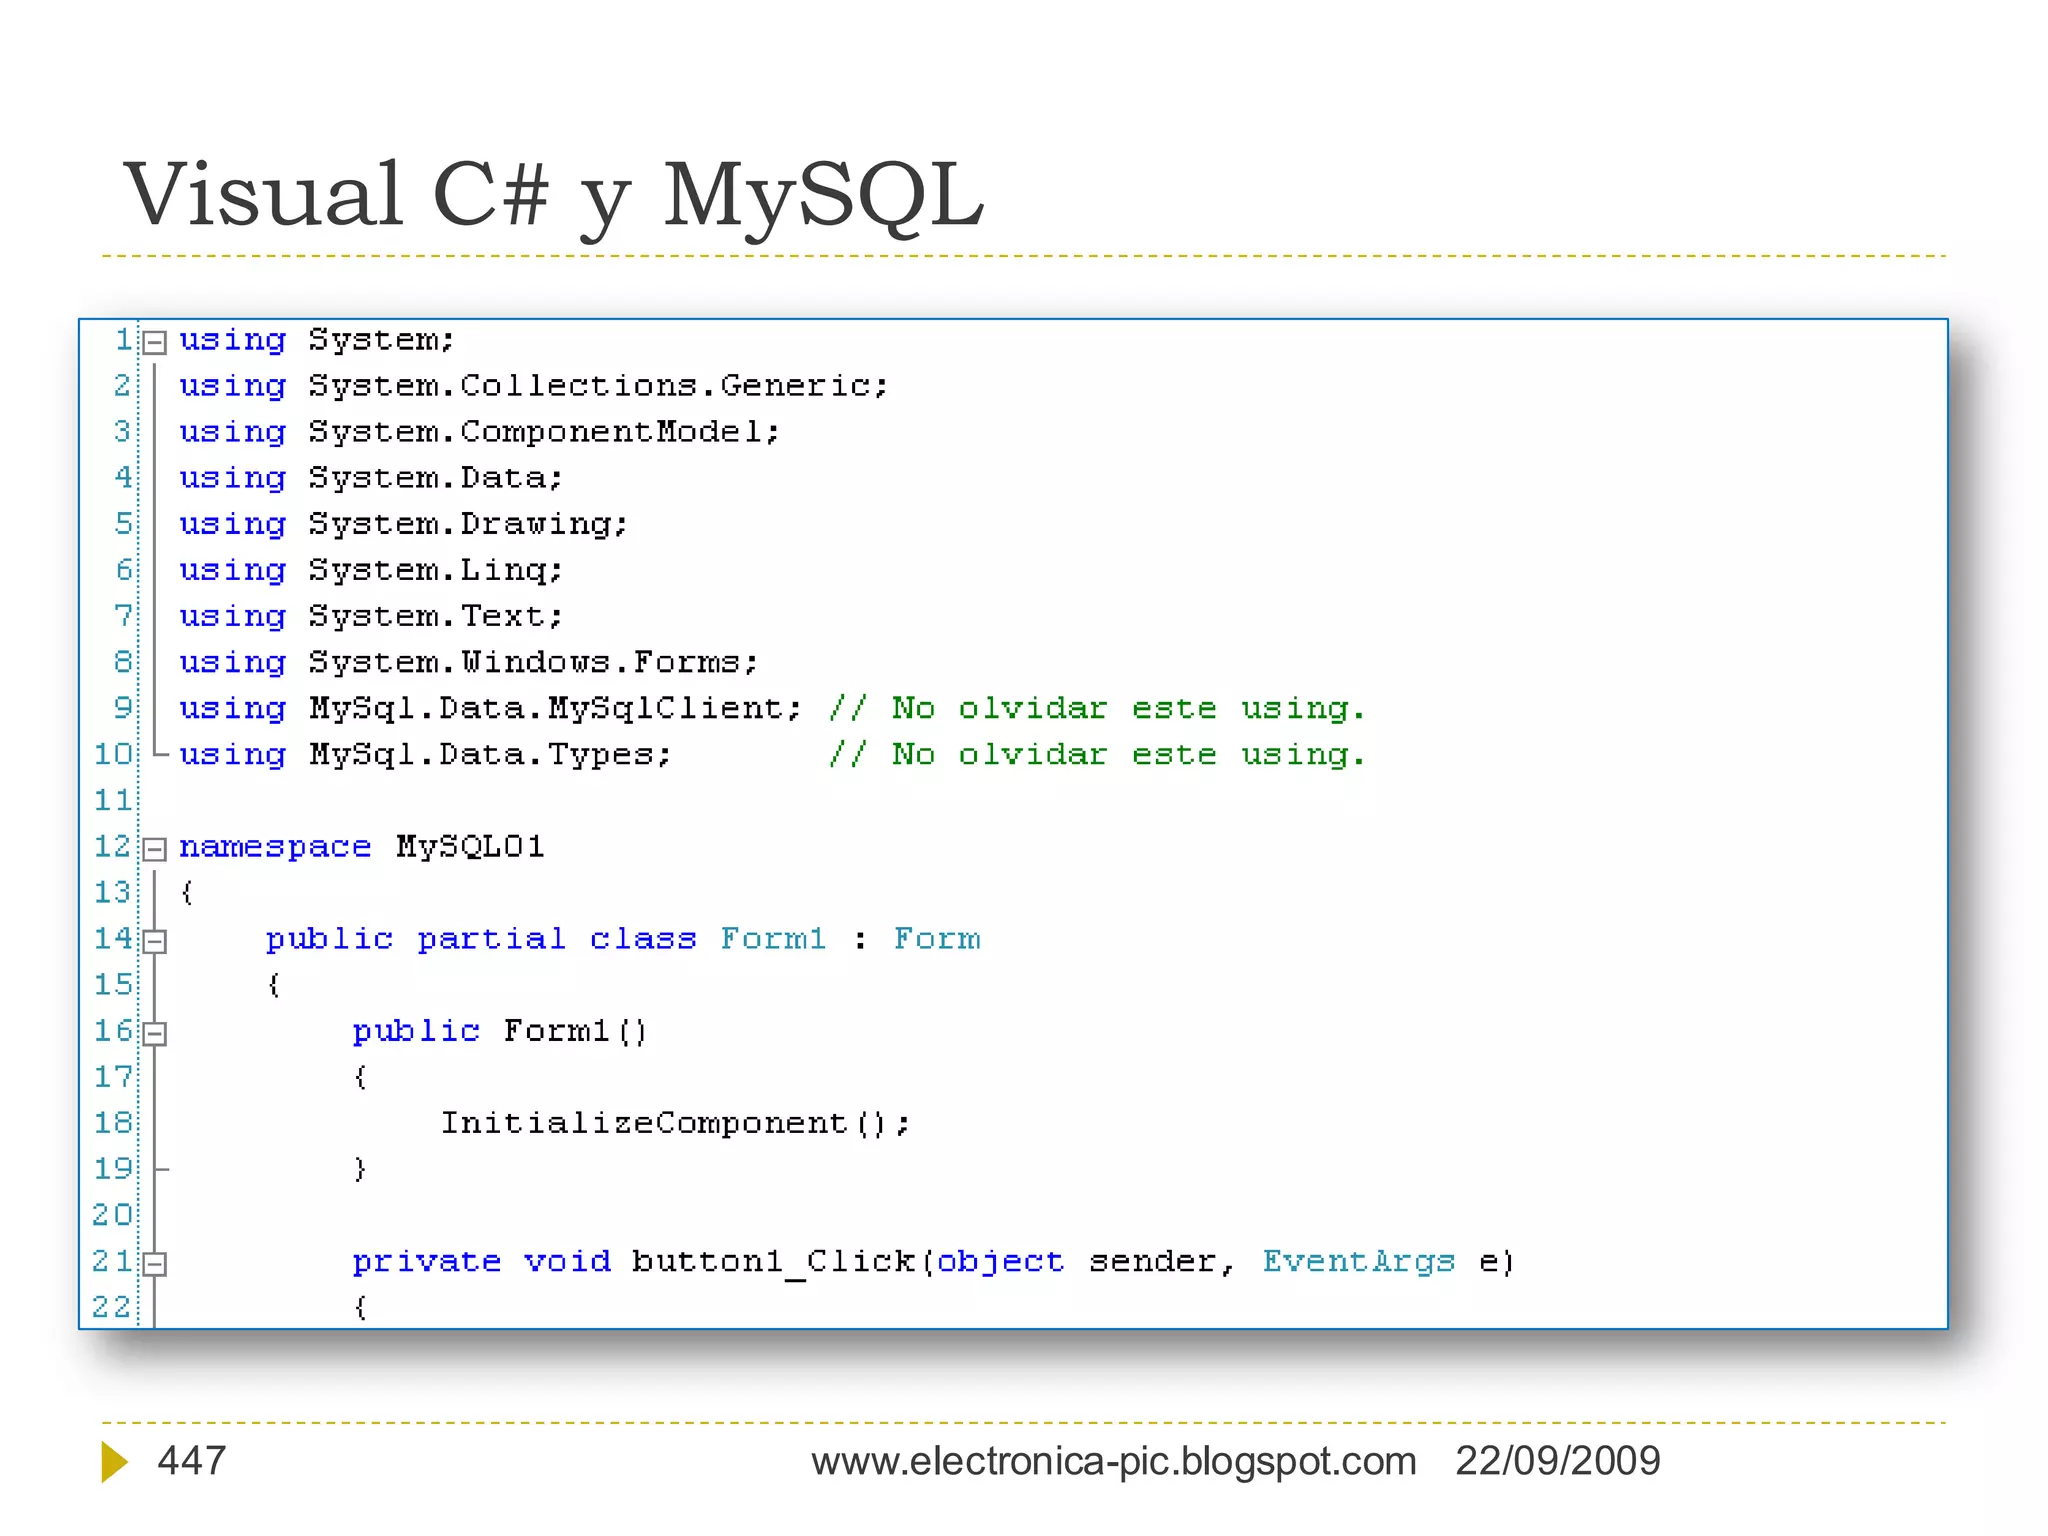The image size is (2048, 1536).
Task: Click line number 20 in the gutter
Action: point(113,1216)
